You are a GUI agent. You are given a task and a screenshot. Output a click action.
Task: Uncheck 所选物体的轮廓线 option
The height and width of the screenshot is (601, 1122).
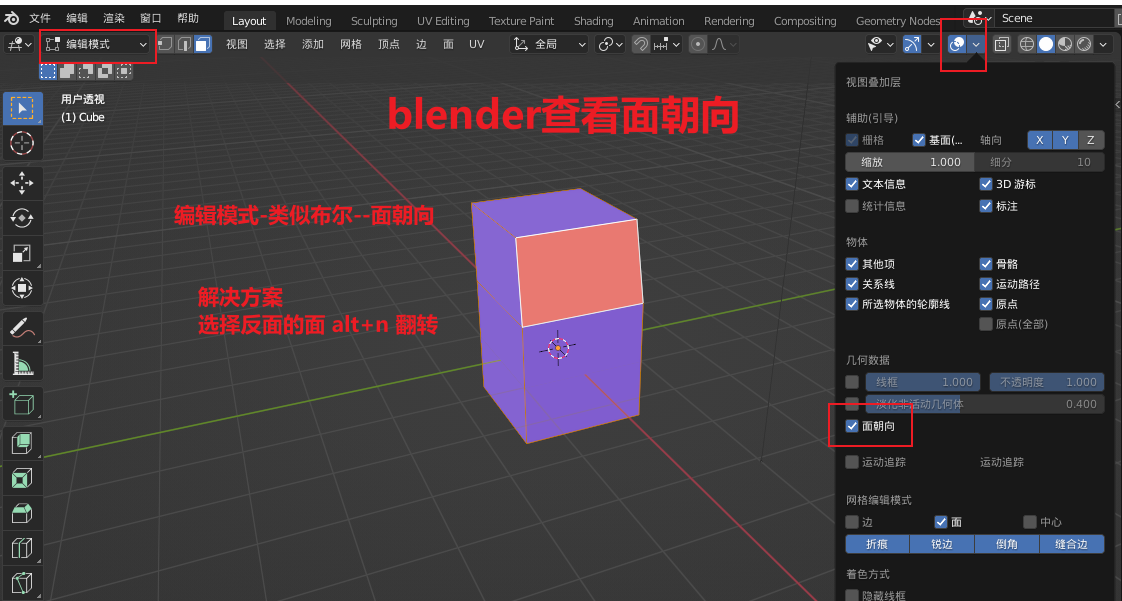coord(852,304)
